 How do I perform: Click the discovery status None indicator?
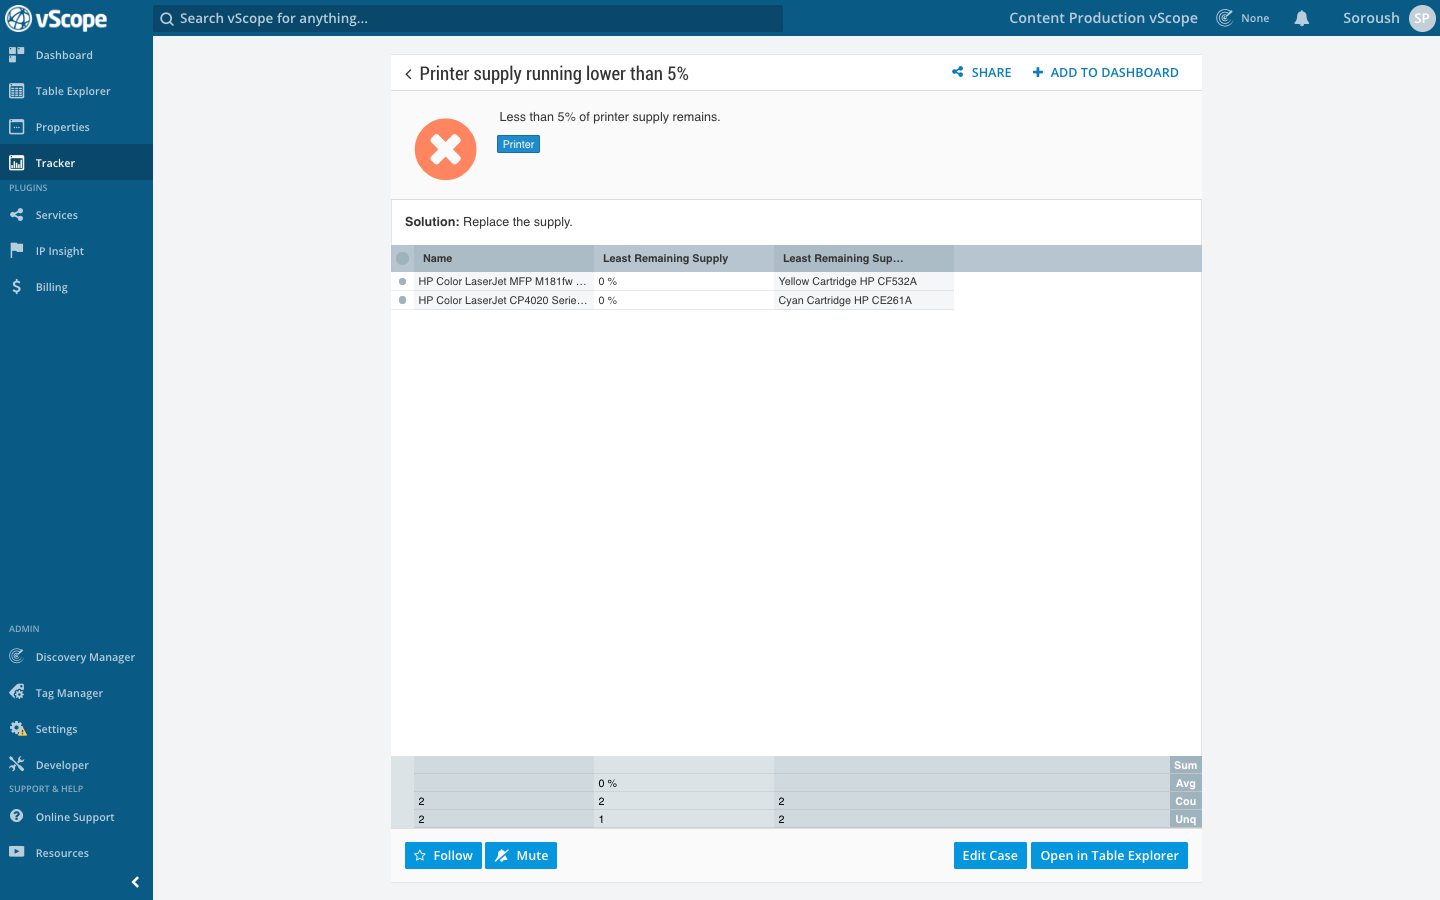[1243, 18]
